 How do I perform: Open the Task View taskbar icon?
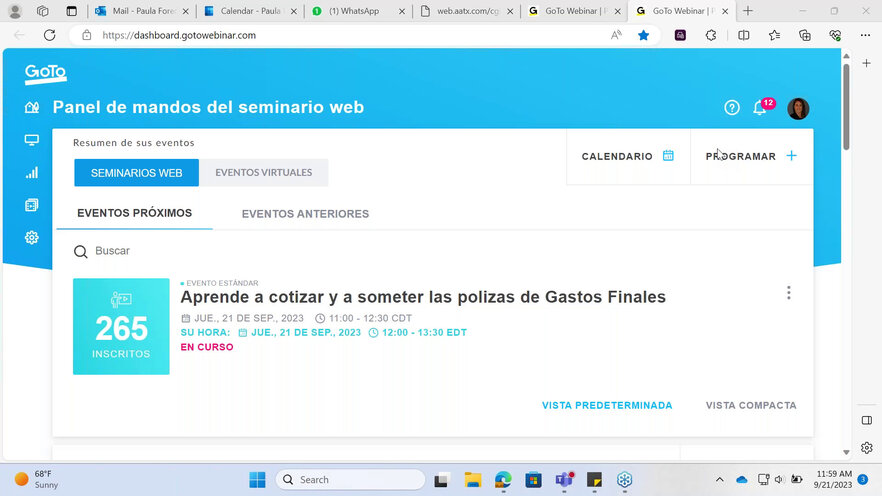coord(442,480)
